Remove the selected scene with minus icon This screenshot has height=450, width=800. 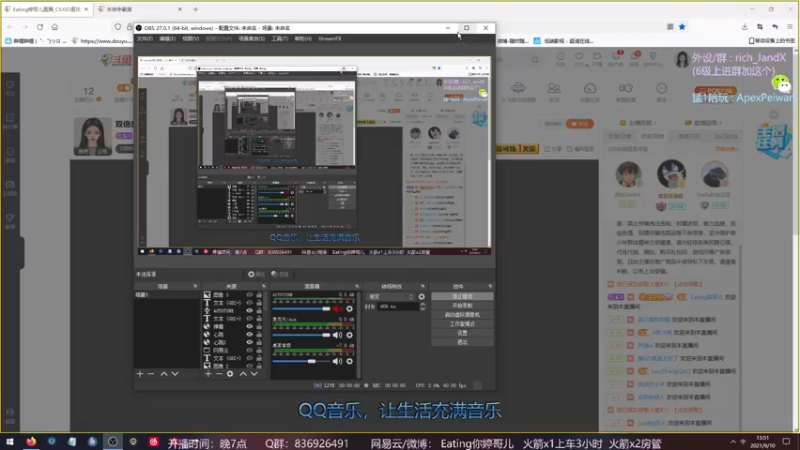pyautogui.click(x=151, y=374)
